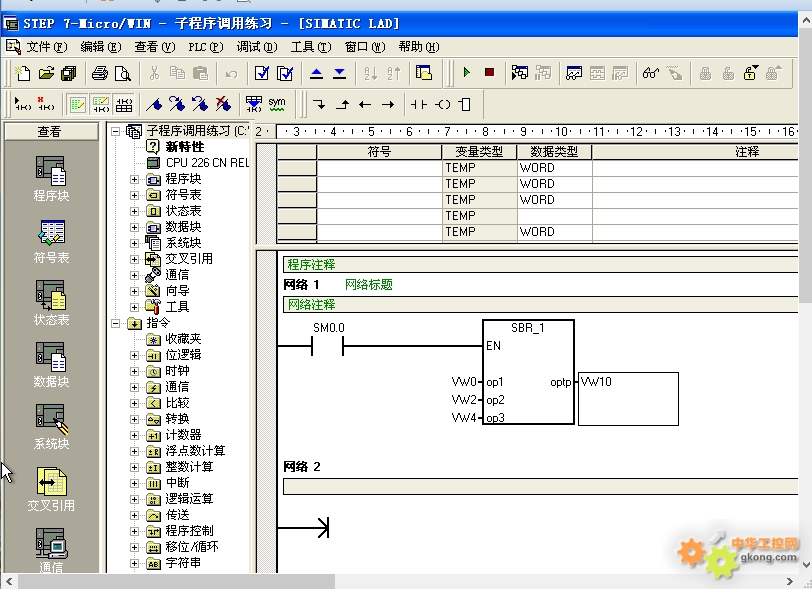
Task: Insert a box instruction from toolbar
Action: (465, 105)
